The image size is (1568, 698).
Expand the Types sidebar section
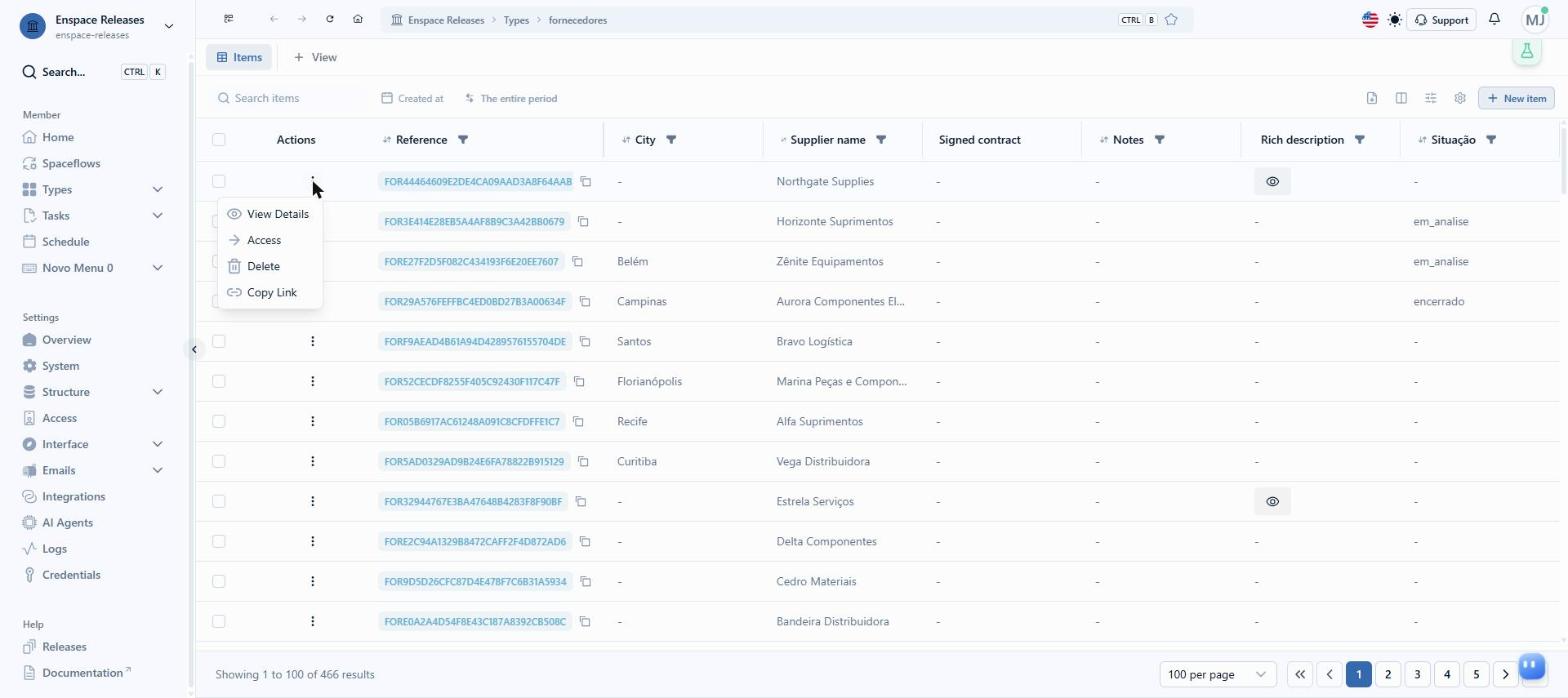(x=157, y=190)
